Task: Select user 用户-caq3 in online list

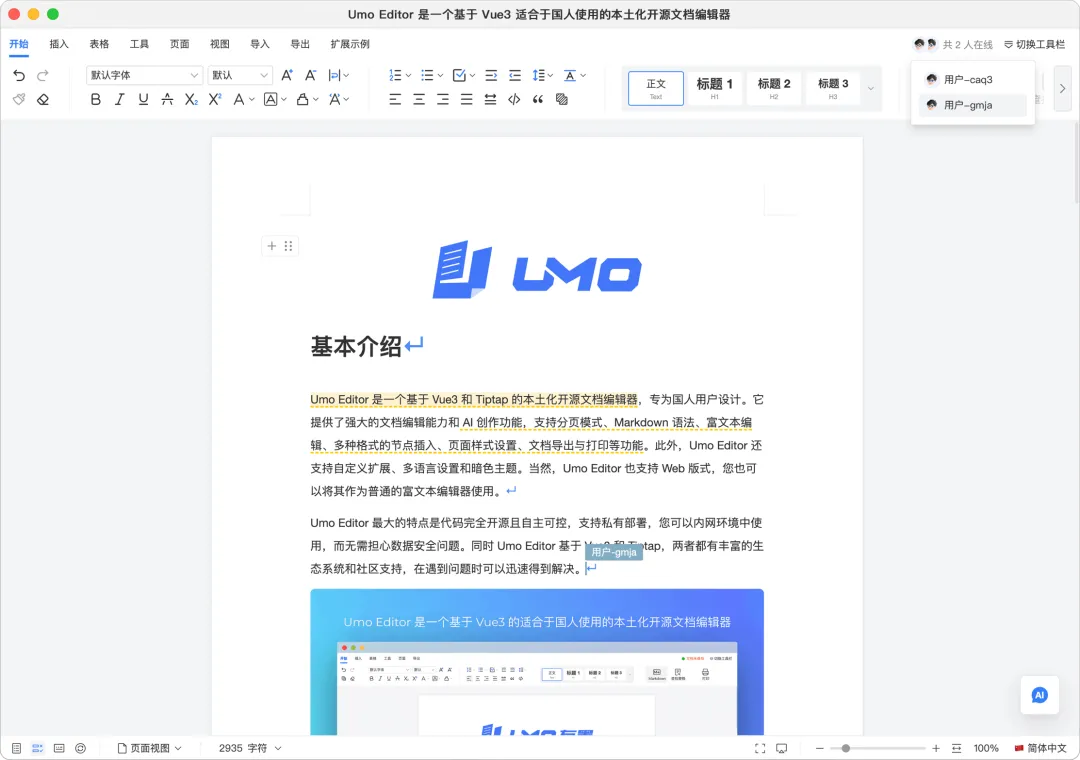Action: (x=973, y=80)
